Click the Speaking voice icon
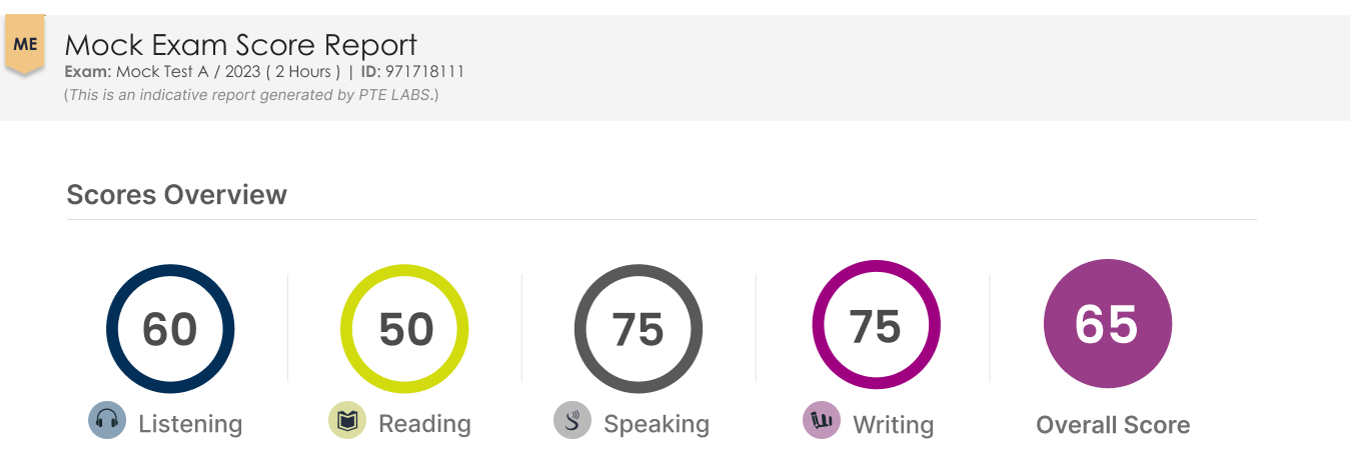This screenshot has height=476, width=1350. point(572,420)
